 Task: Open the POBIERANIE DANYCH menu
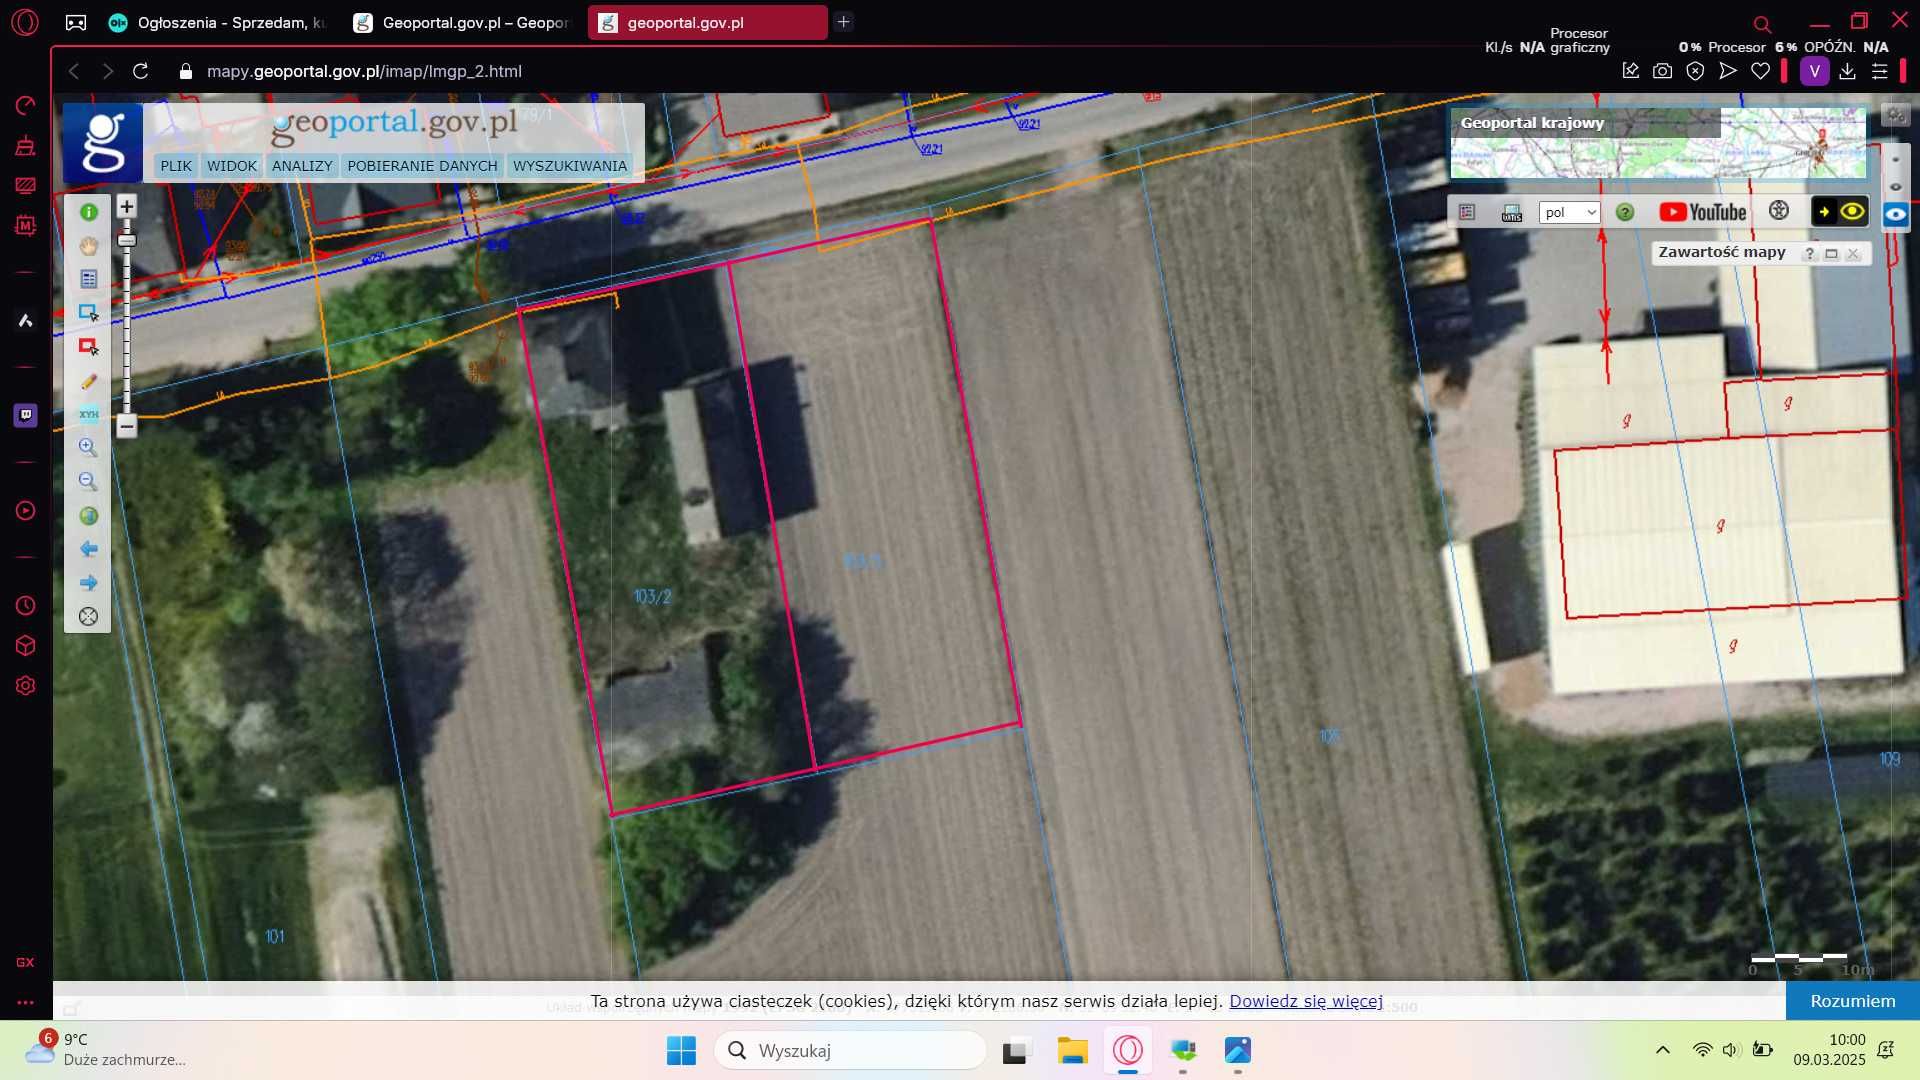(422, 166)
